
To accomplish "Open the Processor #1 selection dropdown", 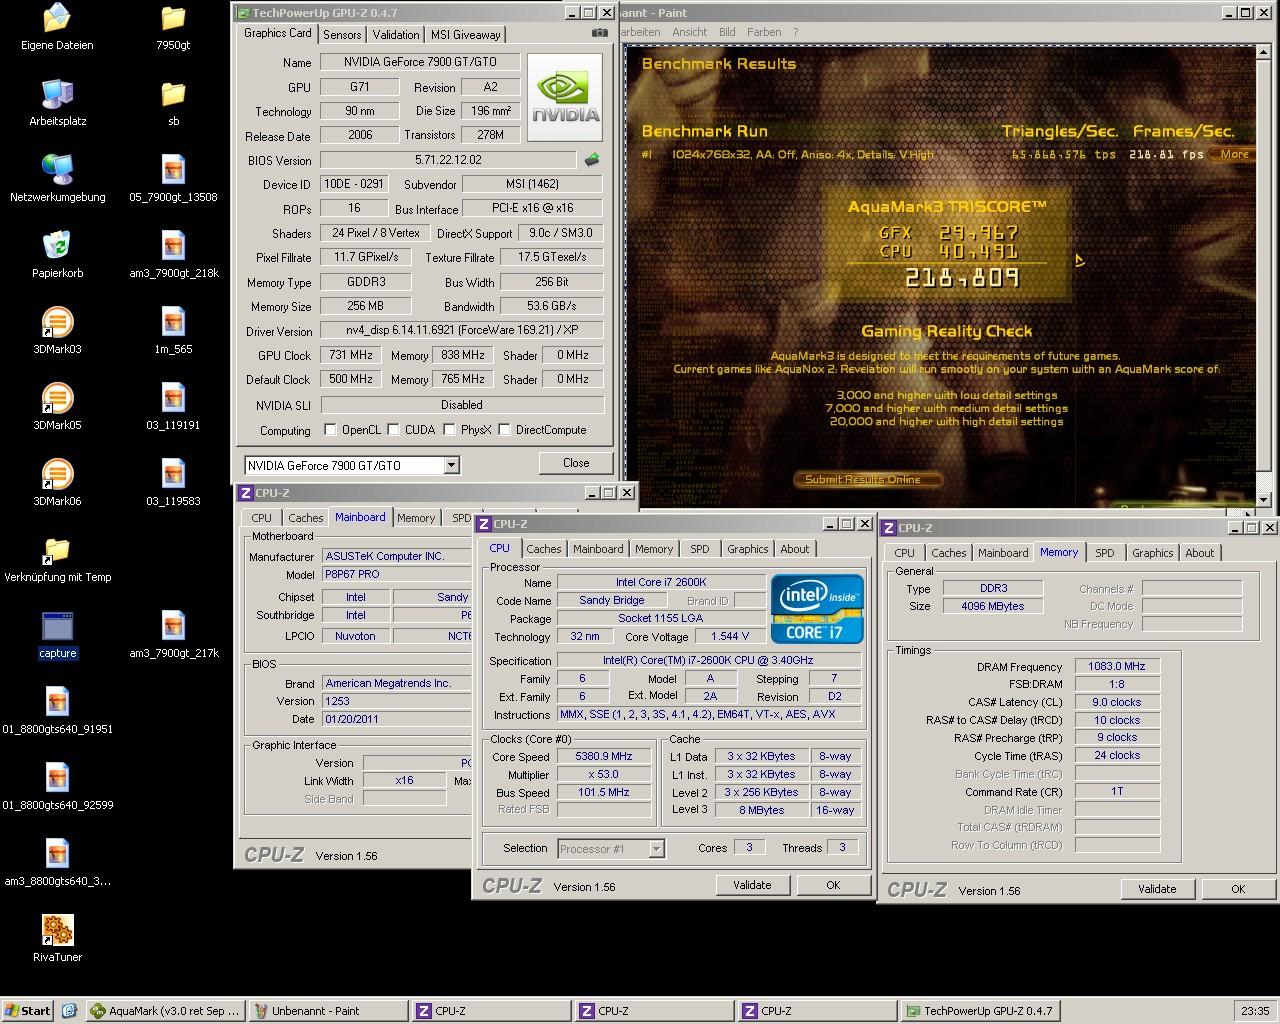I will point(656,849).
